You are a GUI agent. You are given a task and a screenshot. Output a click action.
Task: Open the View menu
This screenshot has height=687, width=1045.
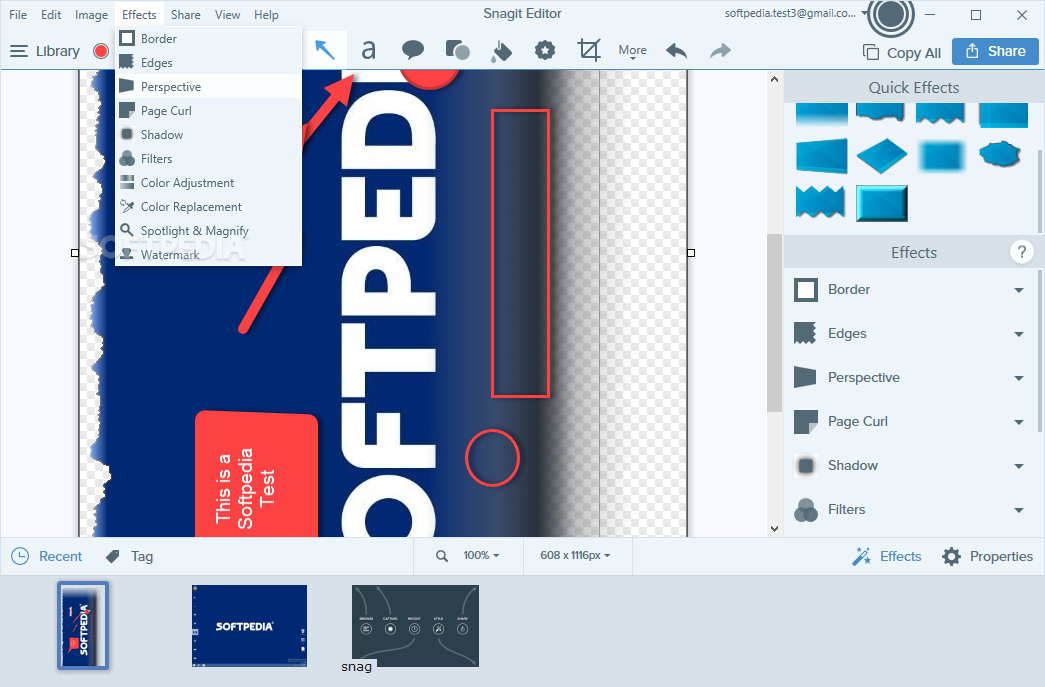[x=227, y=15]
